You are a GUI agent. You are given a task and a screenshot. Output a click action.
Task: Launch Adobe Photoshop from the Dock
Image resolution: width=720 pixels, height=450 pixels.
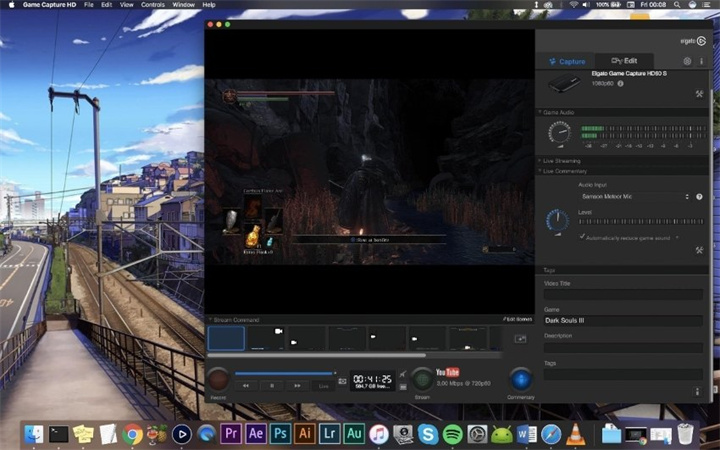click(x=280, y=433)
